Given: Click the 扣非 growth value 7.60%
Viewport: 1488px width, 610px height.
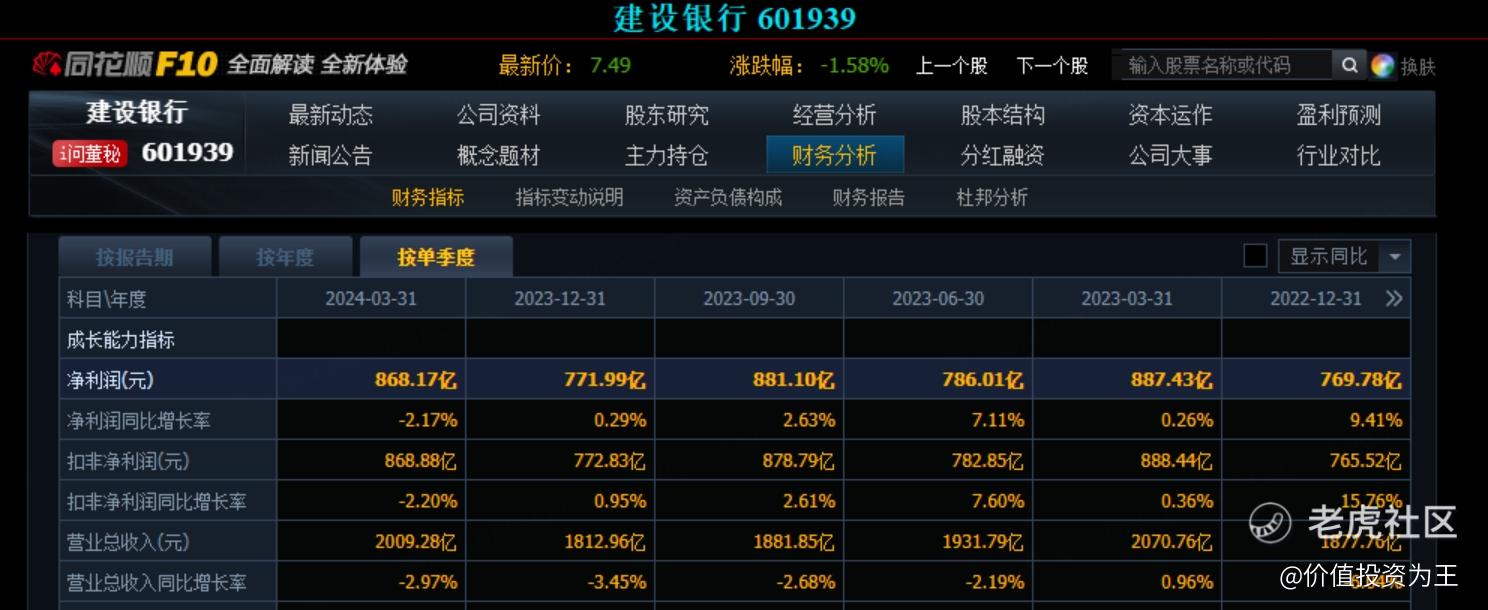Looking at the screenshot, I should pyautogui.click(x=998, y=501).
